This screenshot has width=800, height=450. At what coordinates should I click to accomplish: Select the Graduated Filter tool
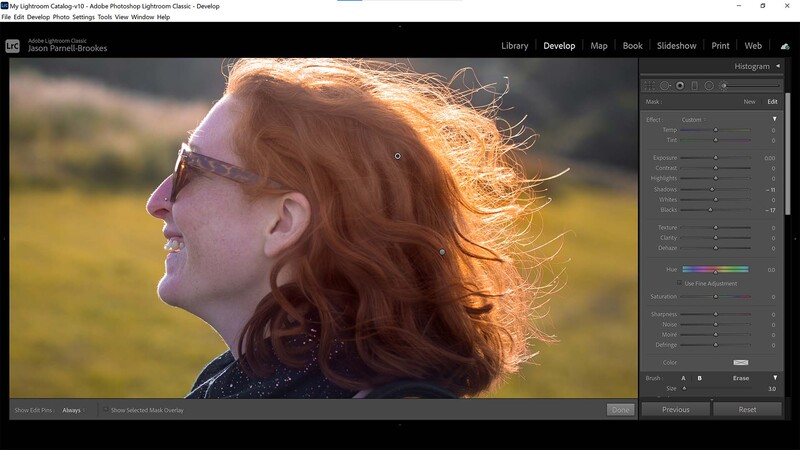click(694, 86)
